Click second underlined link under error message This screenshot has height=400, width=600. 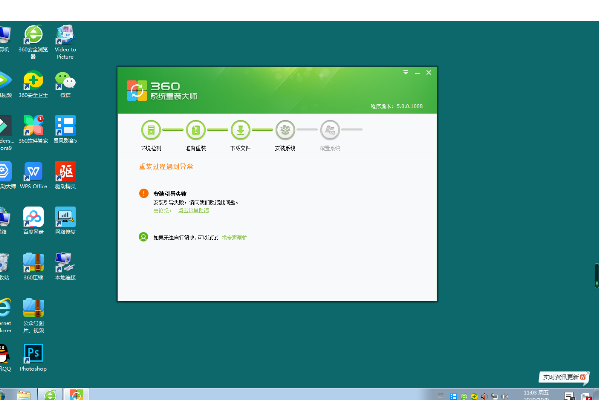(x=193, y=210)
